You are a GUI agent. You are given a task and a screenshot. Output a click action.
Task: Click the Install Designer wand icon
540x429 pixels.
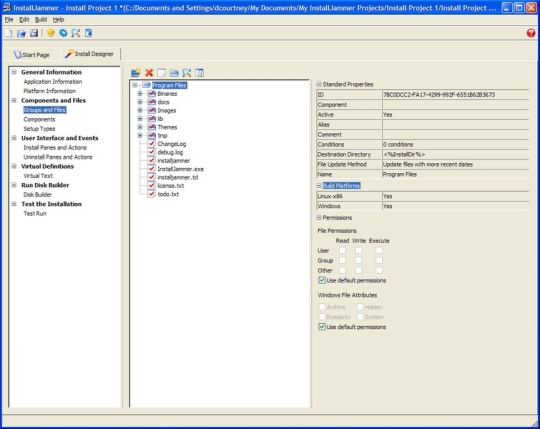(x=69, y=53)
